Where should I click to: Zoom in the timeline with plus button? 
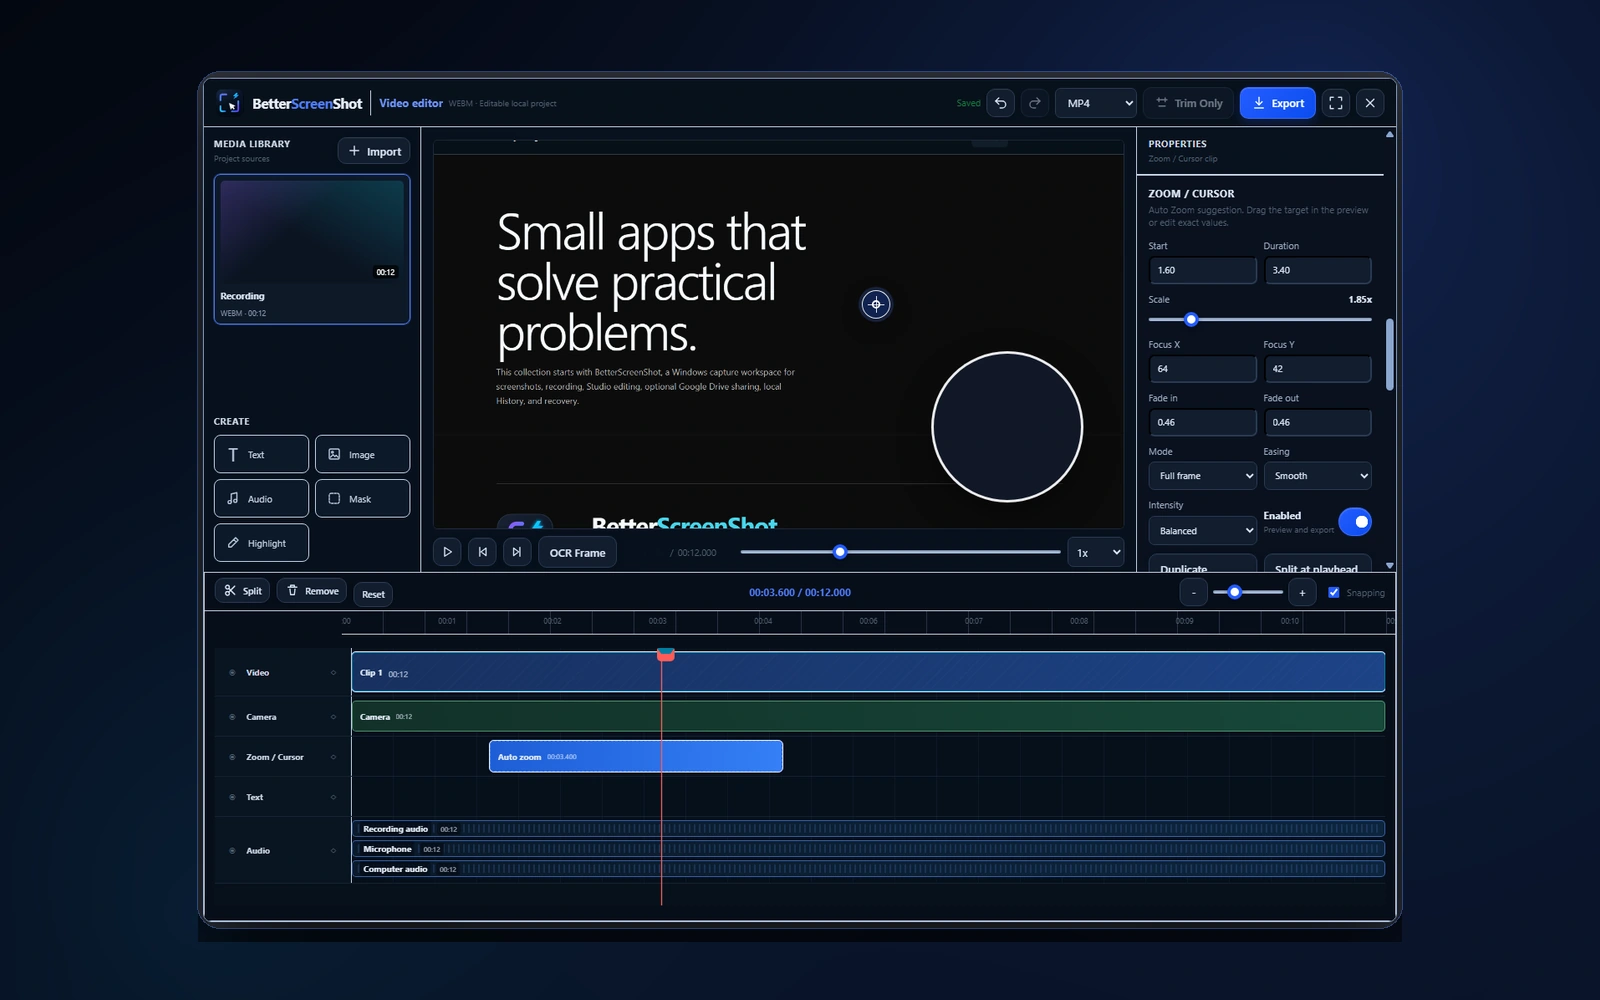click(1302, 593)
